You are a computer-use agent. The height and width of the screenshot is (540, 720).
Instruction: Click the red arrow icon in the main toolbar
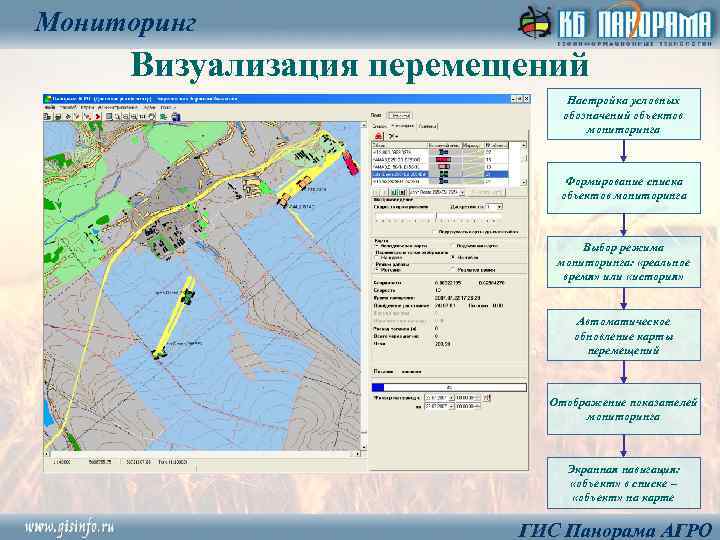[x=97, y=117]
